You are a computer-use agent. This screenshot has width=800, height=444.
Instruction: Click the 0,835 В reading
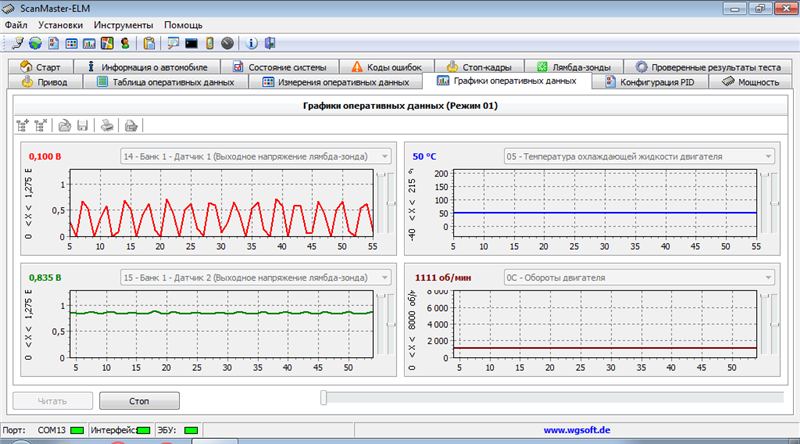point(45,278)
